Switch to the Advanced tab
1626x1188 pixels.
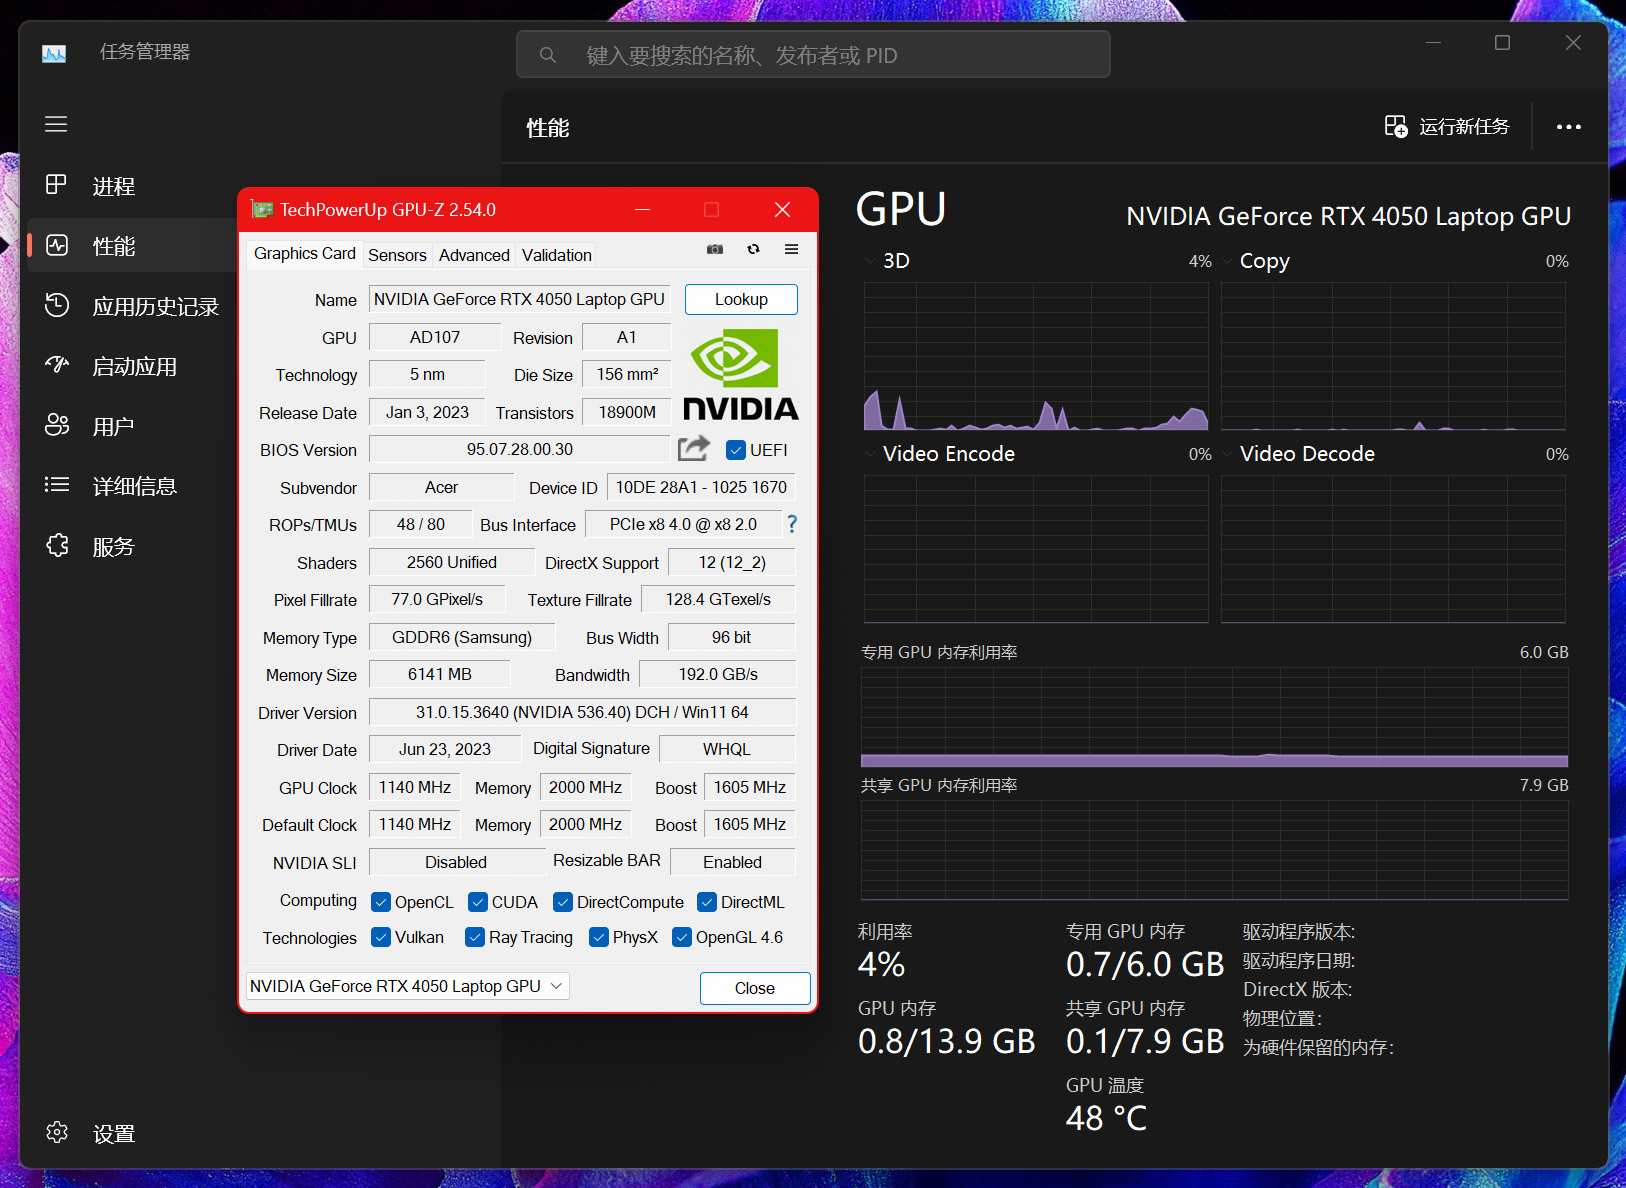point(474,255)
